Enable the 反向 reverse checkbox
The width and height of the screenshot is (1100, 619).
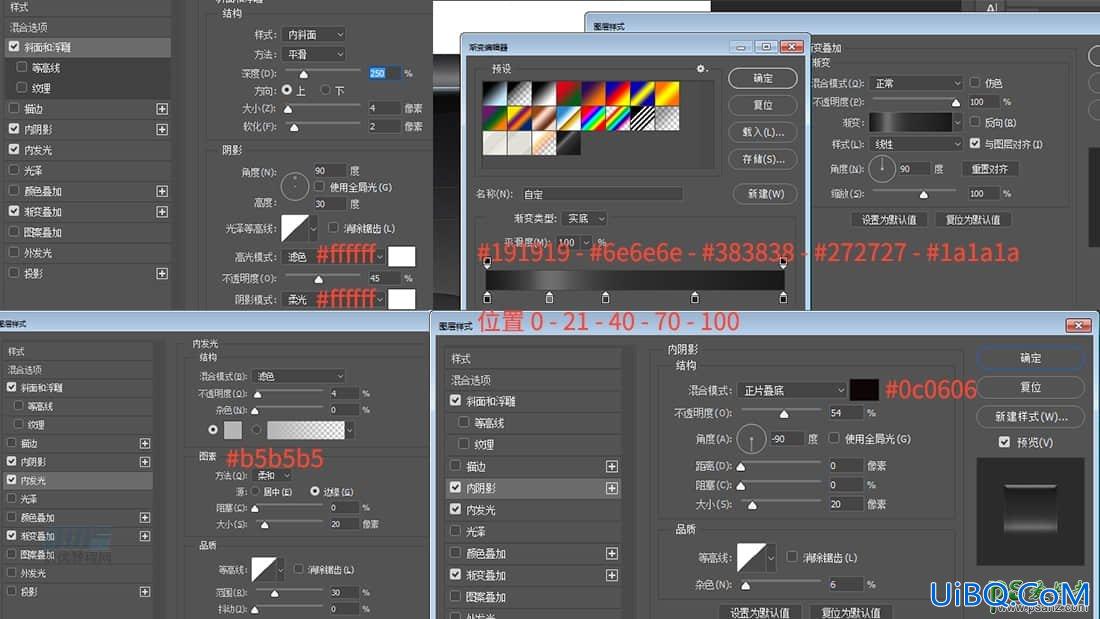[974, 121]
